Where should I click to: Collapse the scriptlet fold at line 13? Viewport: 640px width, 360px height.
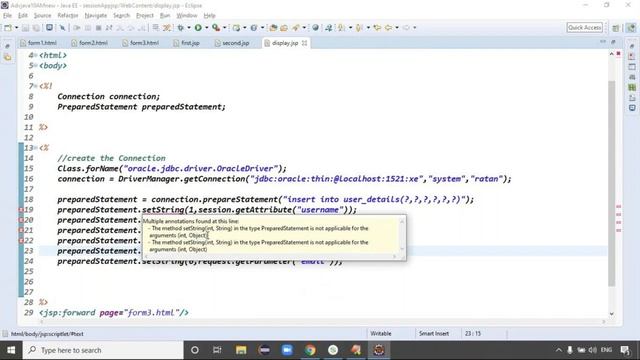(36, 148)
